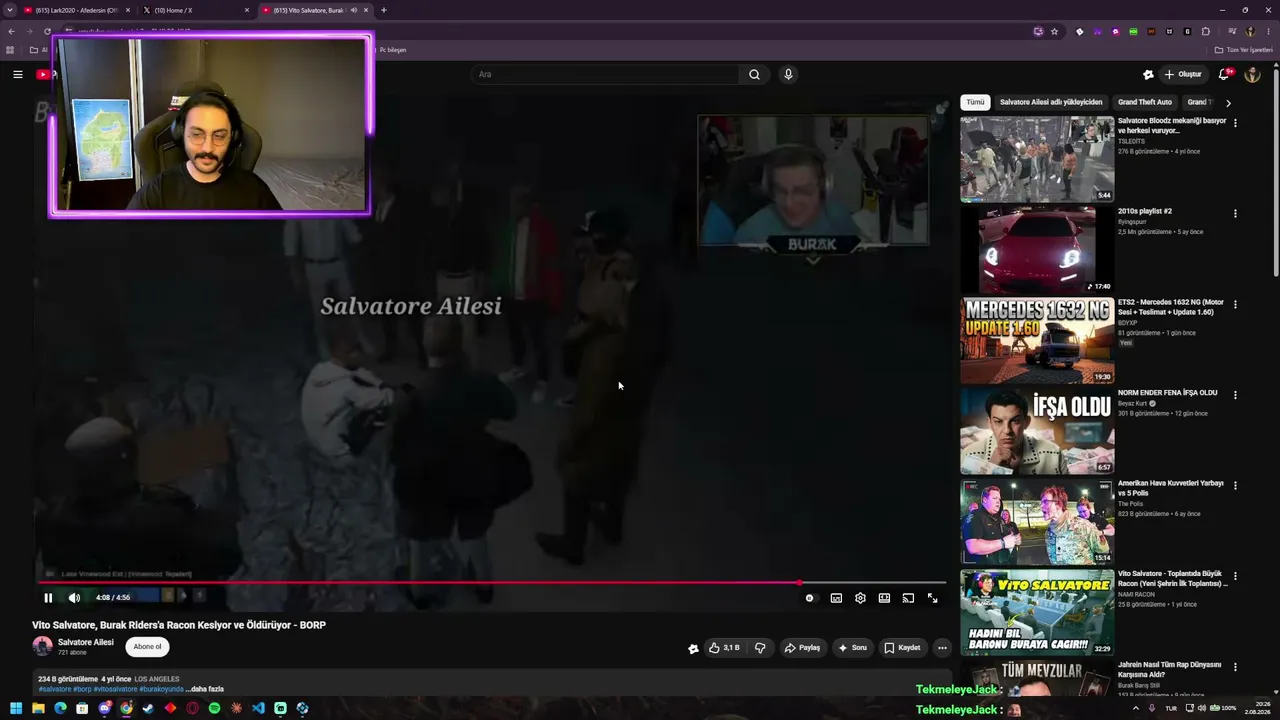Bookmark this page with the star icon

tap(1054, 32)
